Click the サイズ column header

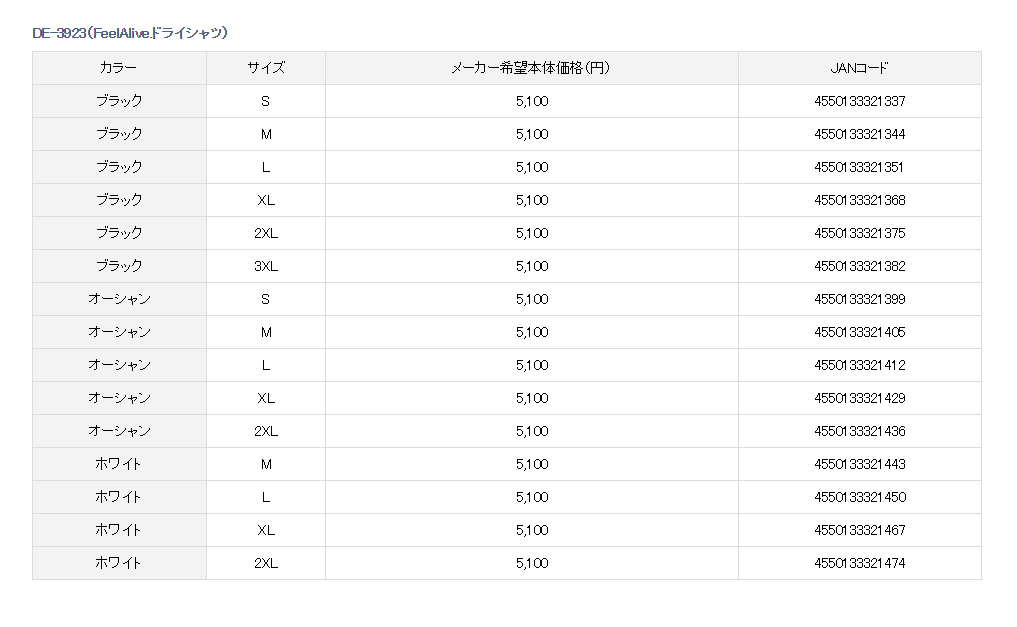coord(265,68)
